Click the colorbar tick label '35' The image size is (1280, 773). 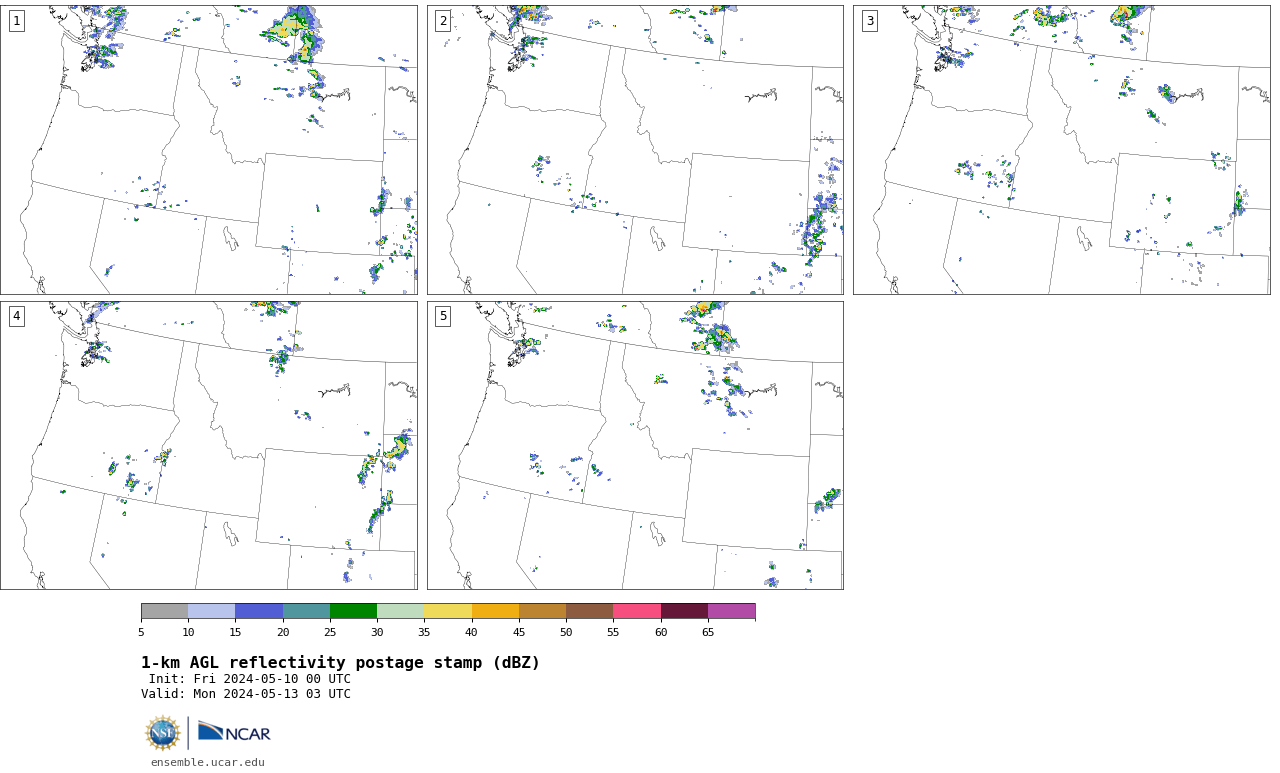(424, 632)
